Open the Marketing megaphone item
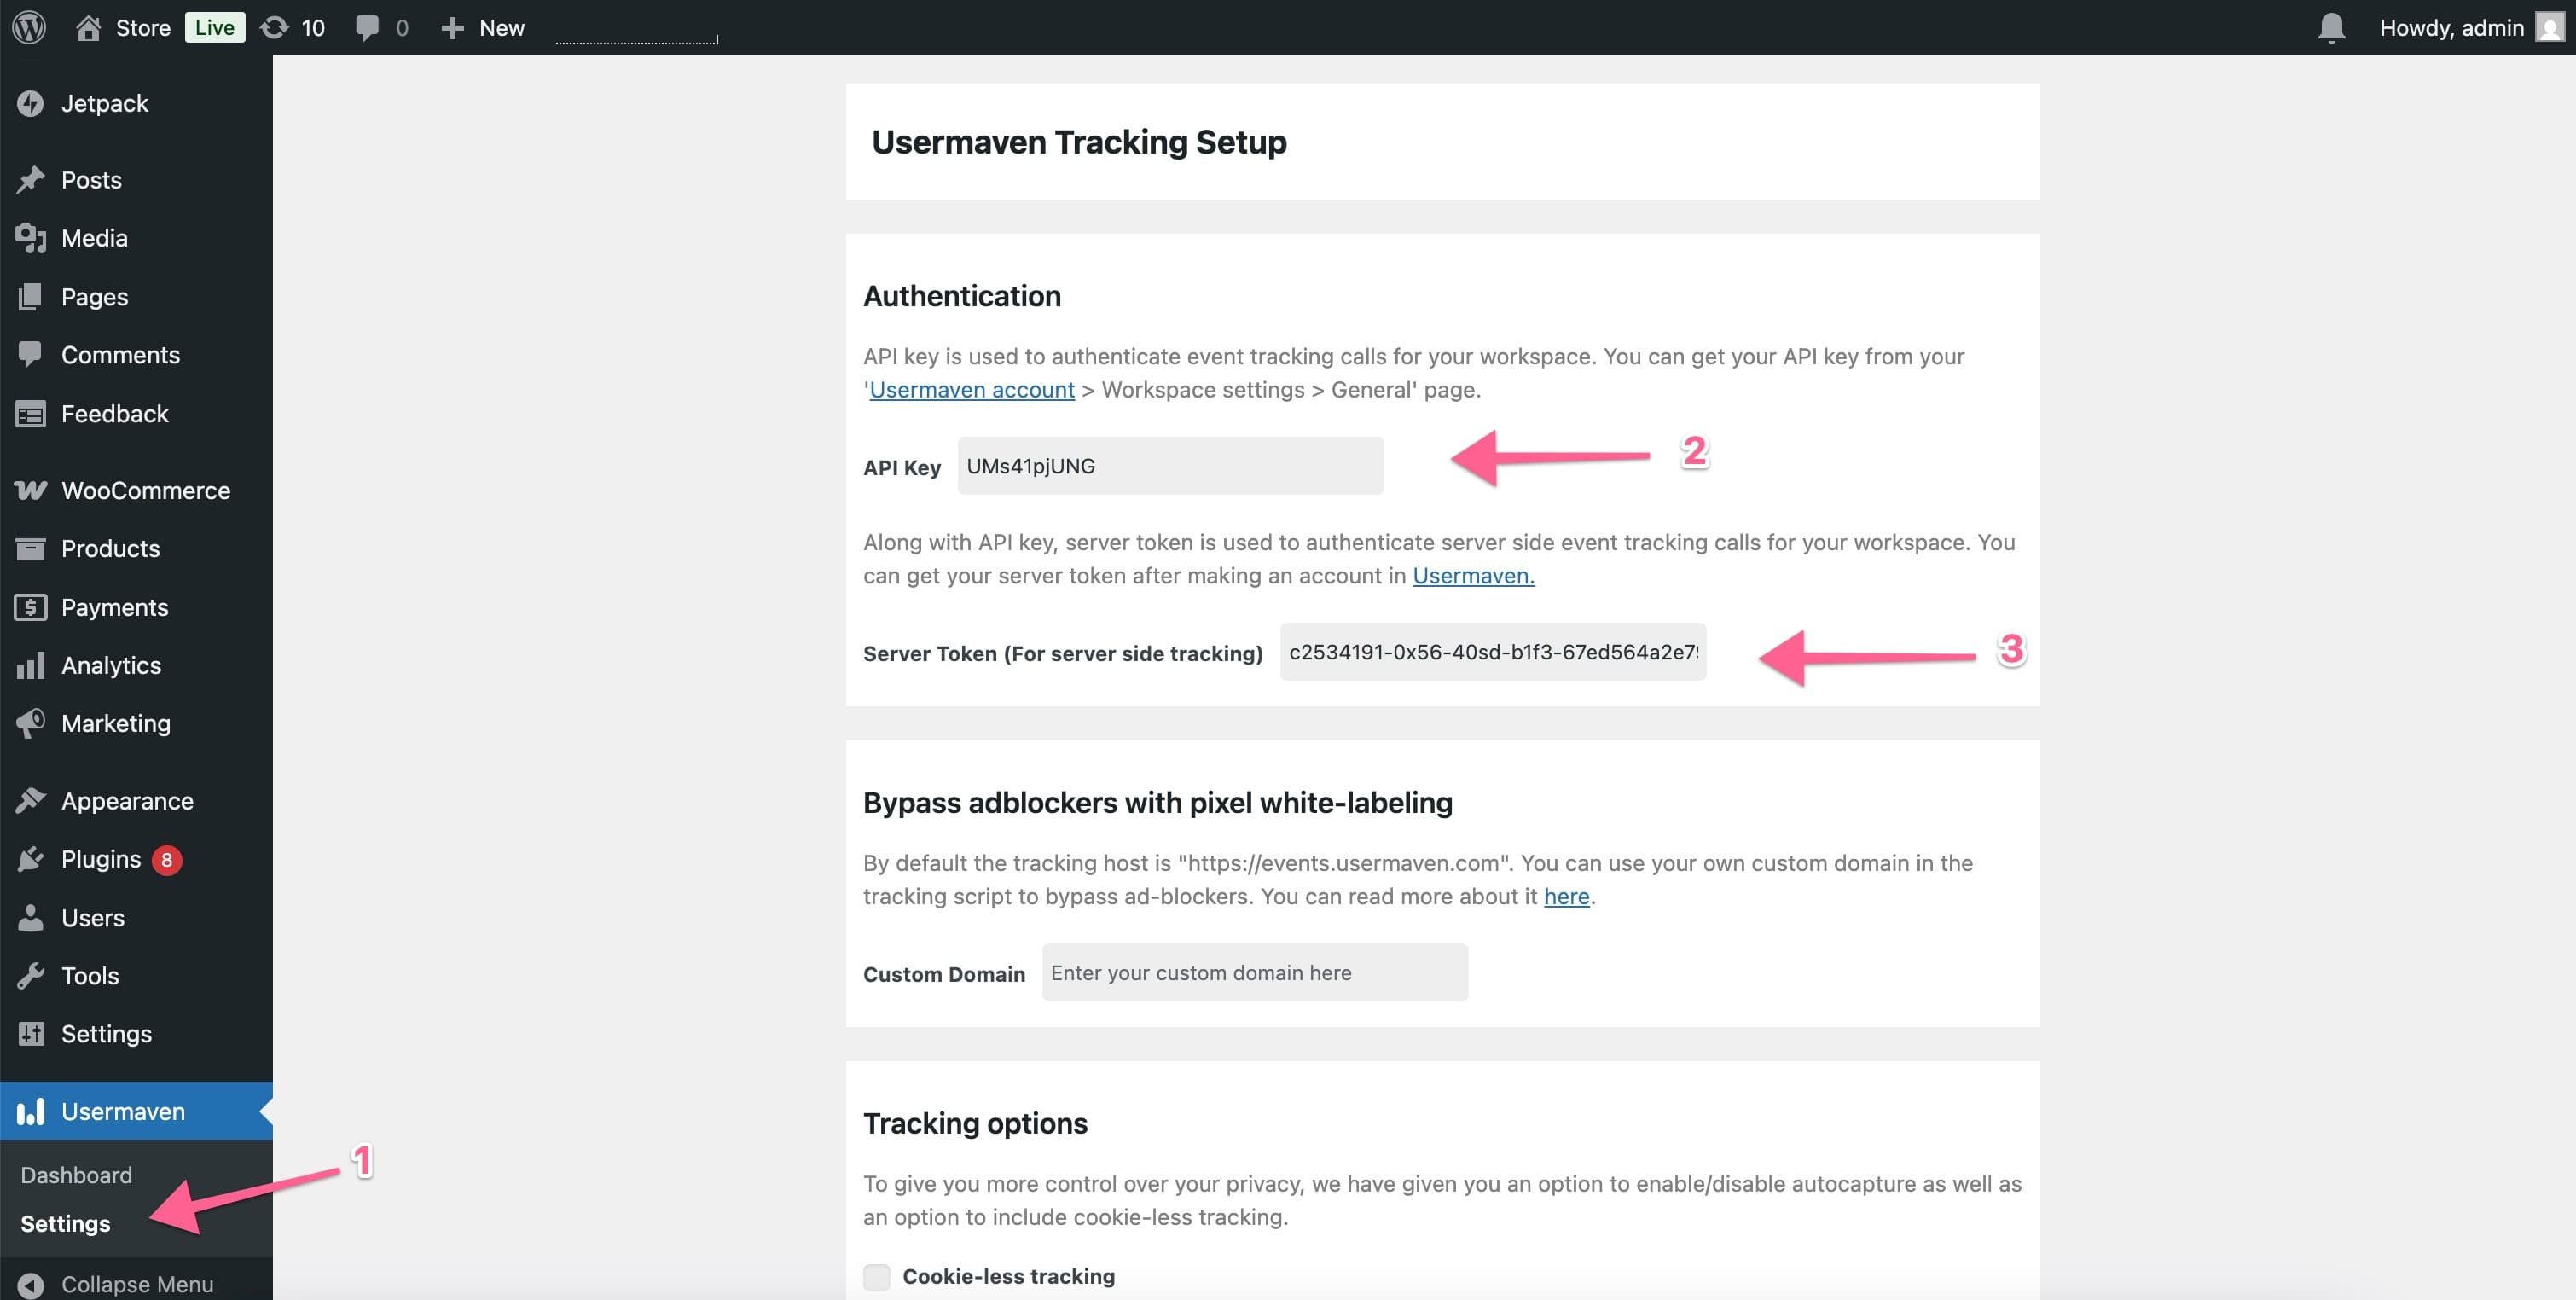This screenshot has height=1300, width=2576. click(115, 723)
